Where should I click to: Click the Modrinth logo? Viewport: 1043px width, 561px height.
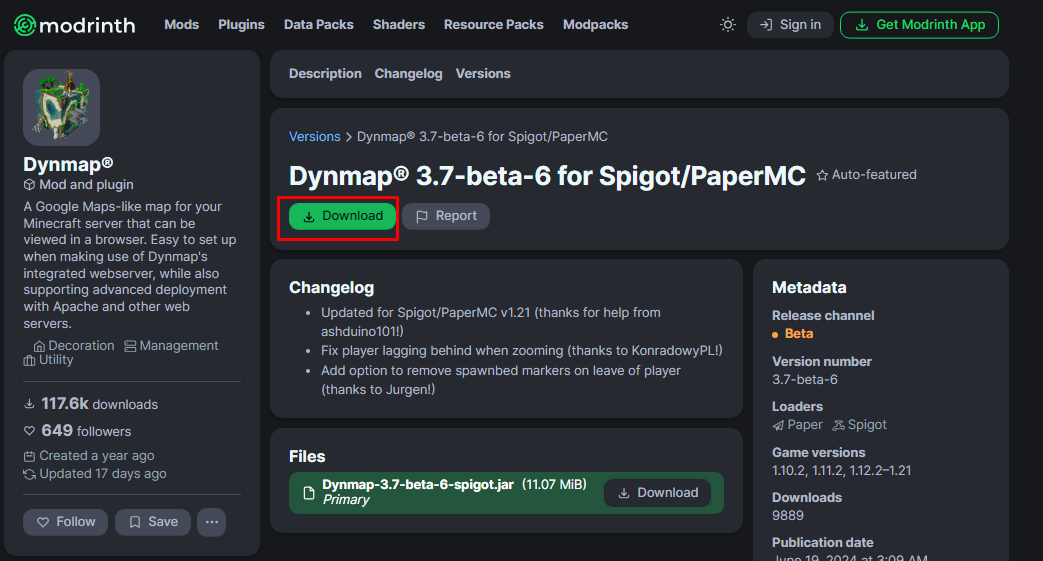tap(74, 25)
